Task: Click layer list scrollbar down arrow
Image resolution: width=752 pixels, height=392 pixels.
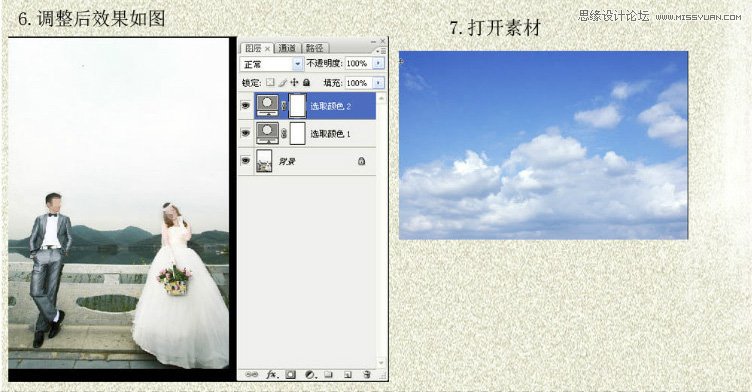Action: coord(381,363)
